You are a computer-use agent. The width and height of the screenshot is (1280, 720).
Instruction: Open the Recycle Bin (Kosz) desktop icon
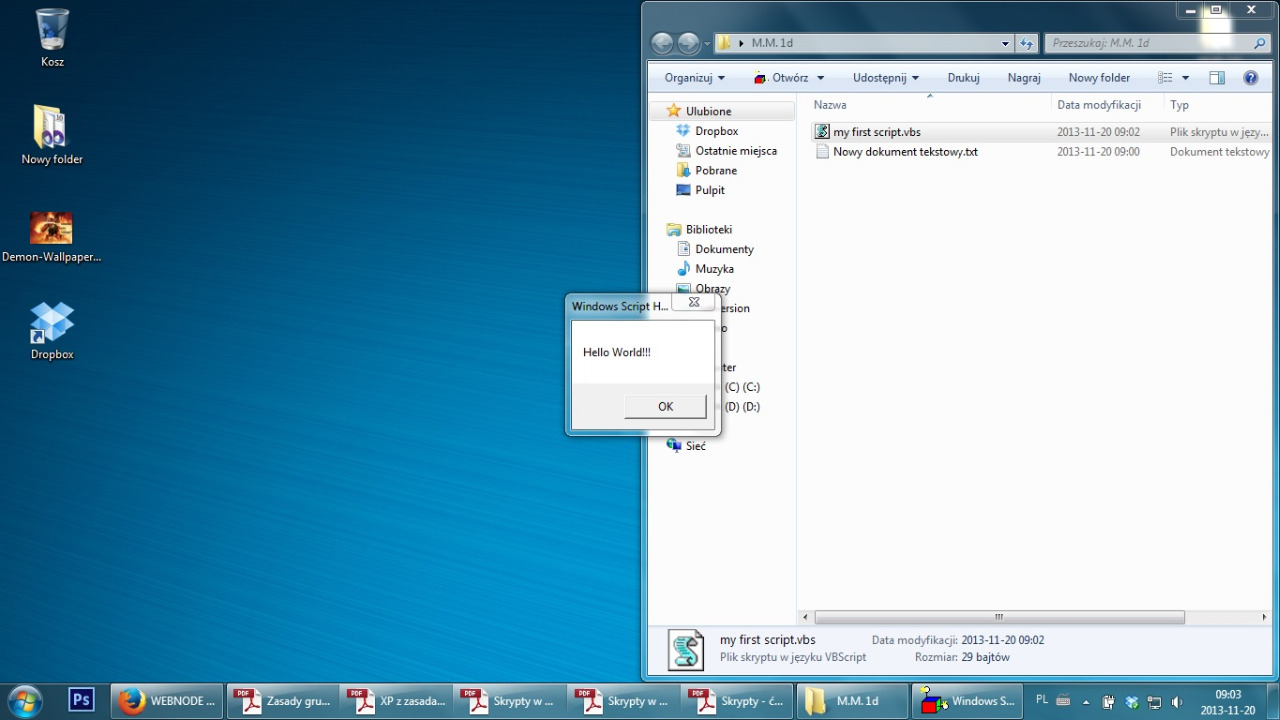(x=52, y=30)
